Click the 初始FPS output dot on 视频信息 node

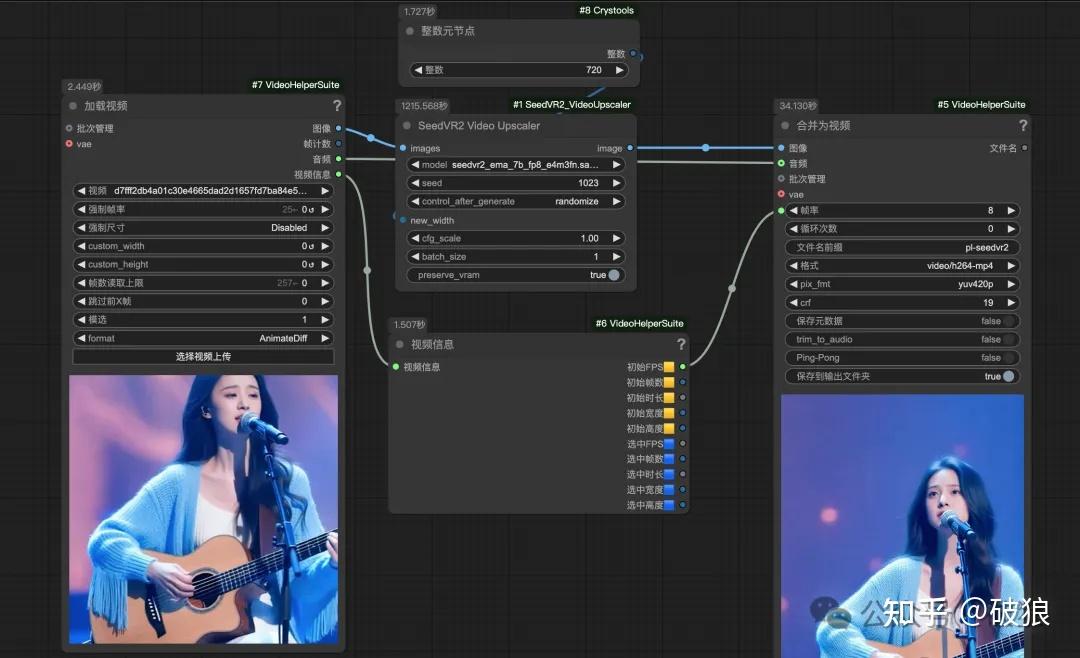pyautogui.click(x=682, y=367)
